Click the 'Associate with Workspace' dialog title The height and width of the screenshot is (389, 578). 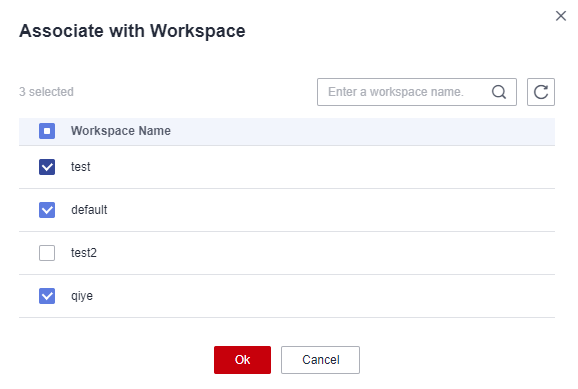(x=132, y=31)
